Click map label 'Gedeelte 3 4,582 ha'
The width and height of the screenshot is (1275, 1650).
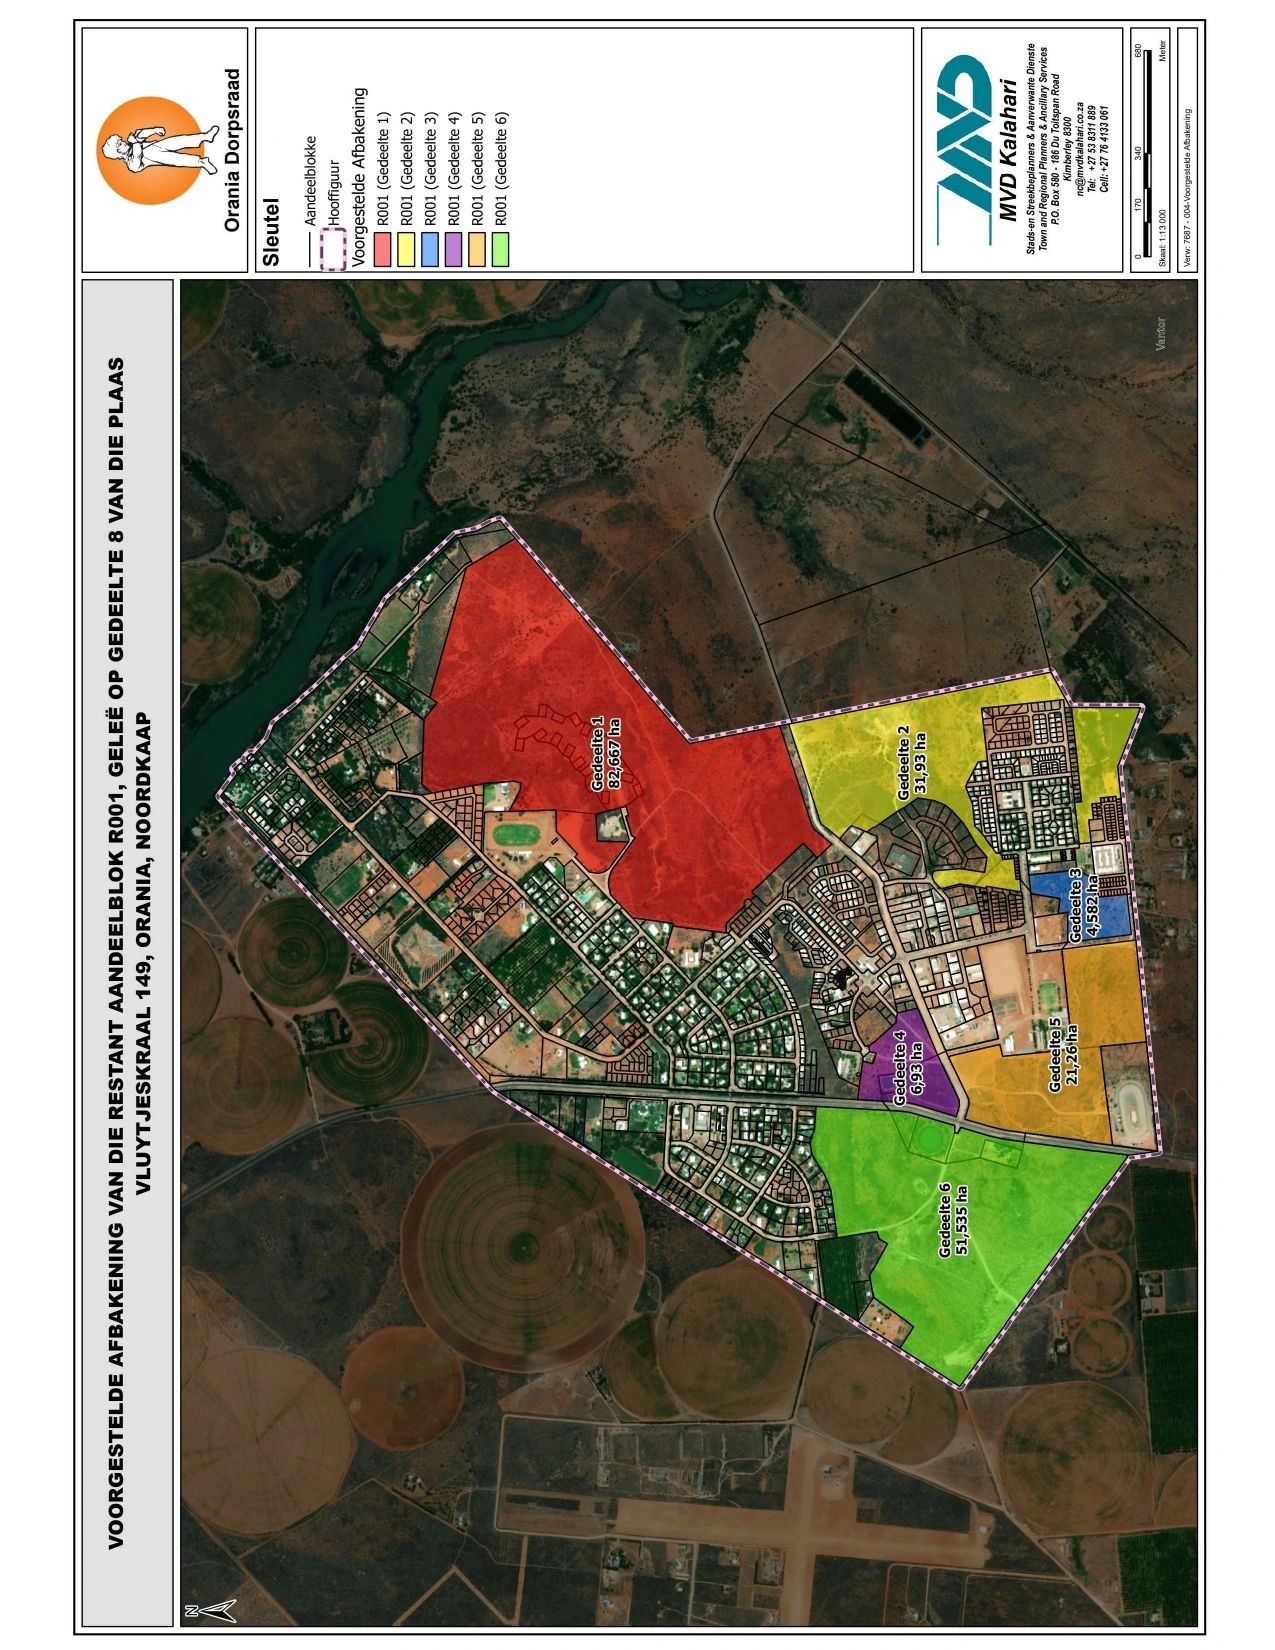(x=1084, y=905)
